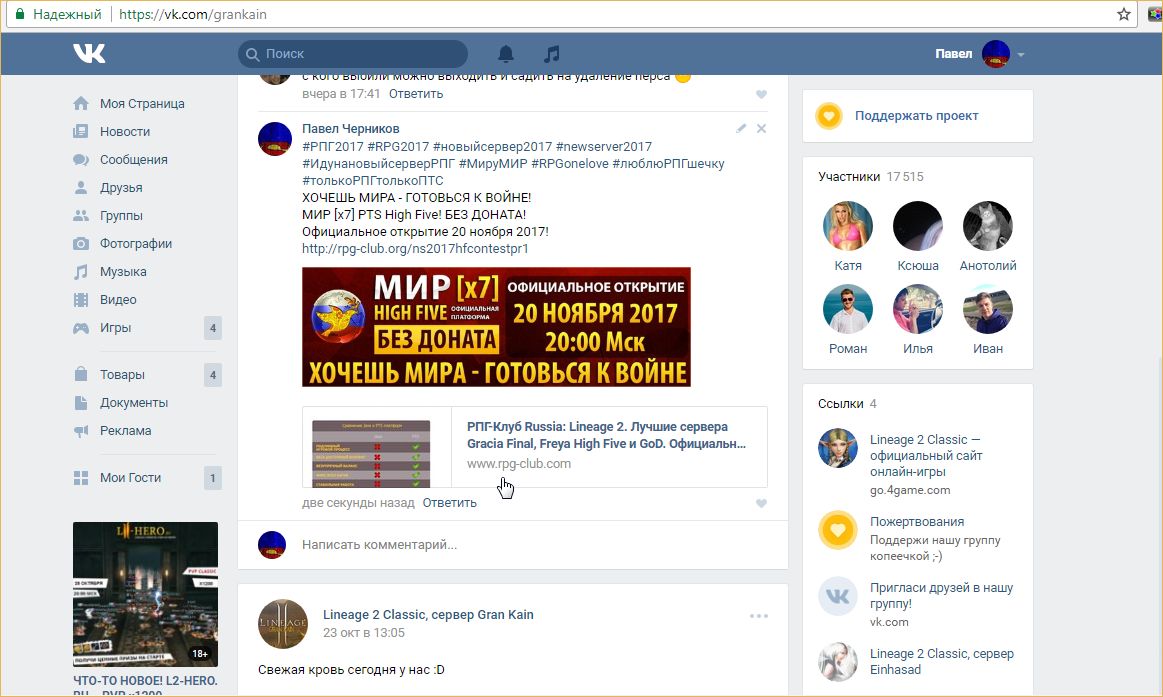Click the secure padlock icon in address bar
The width and height of the screenshot is (1163, 697).
20,14
